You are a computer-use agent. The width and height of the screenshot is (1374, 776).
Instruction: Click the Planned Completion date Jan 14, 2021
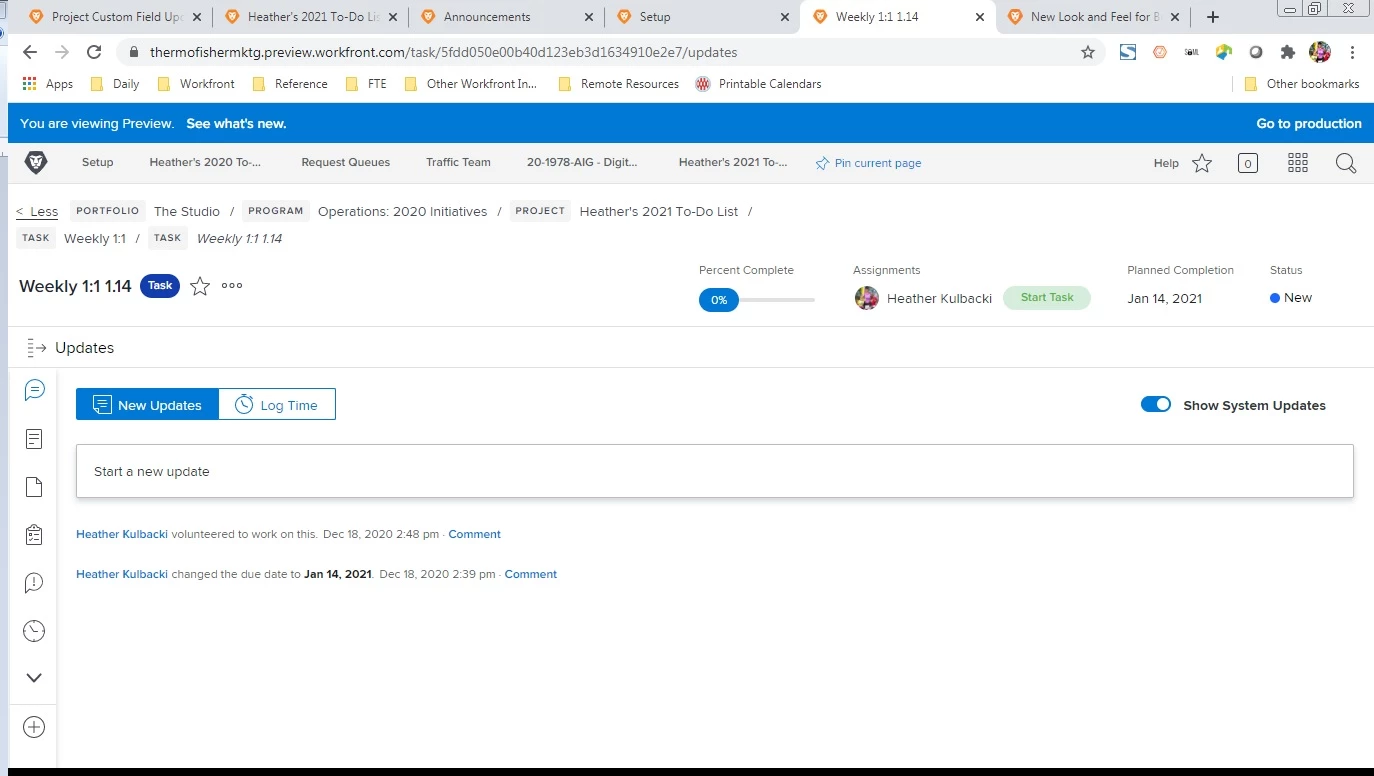pyautogui.click(x=1164, y=298)
